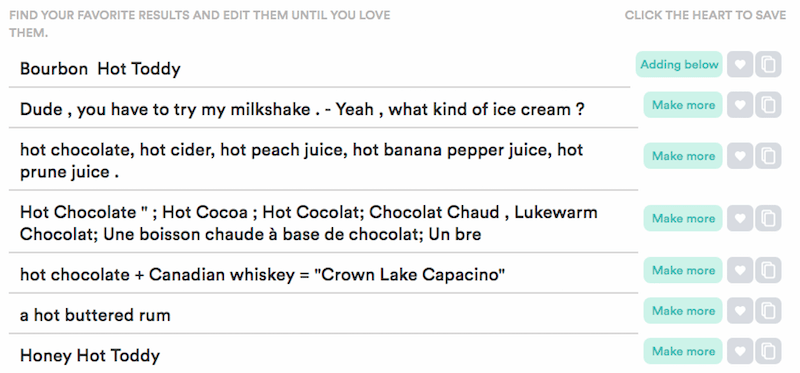The image size is (800, 373).
Task: Copy the Crown Lake Capacino result
Action: (768, 270)
